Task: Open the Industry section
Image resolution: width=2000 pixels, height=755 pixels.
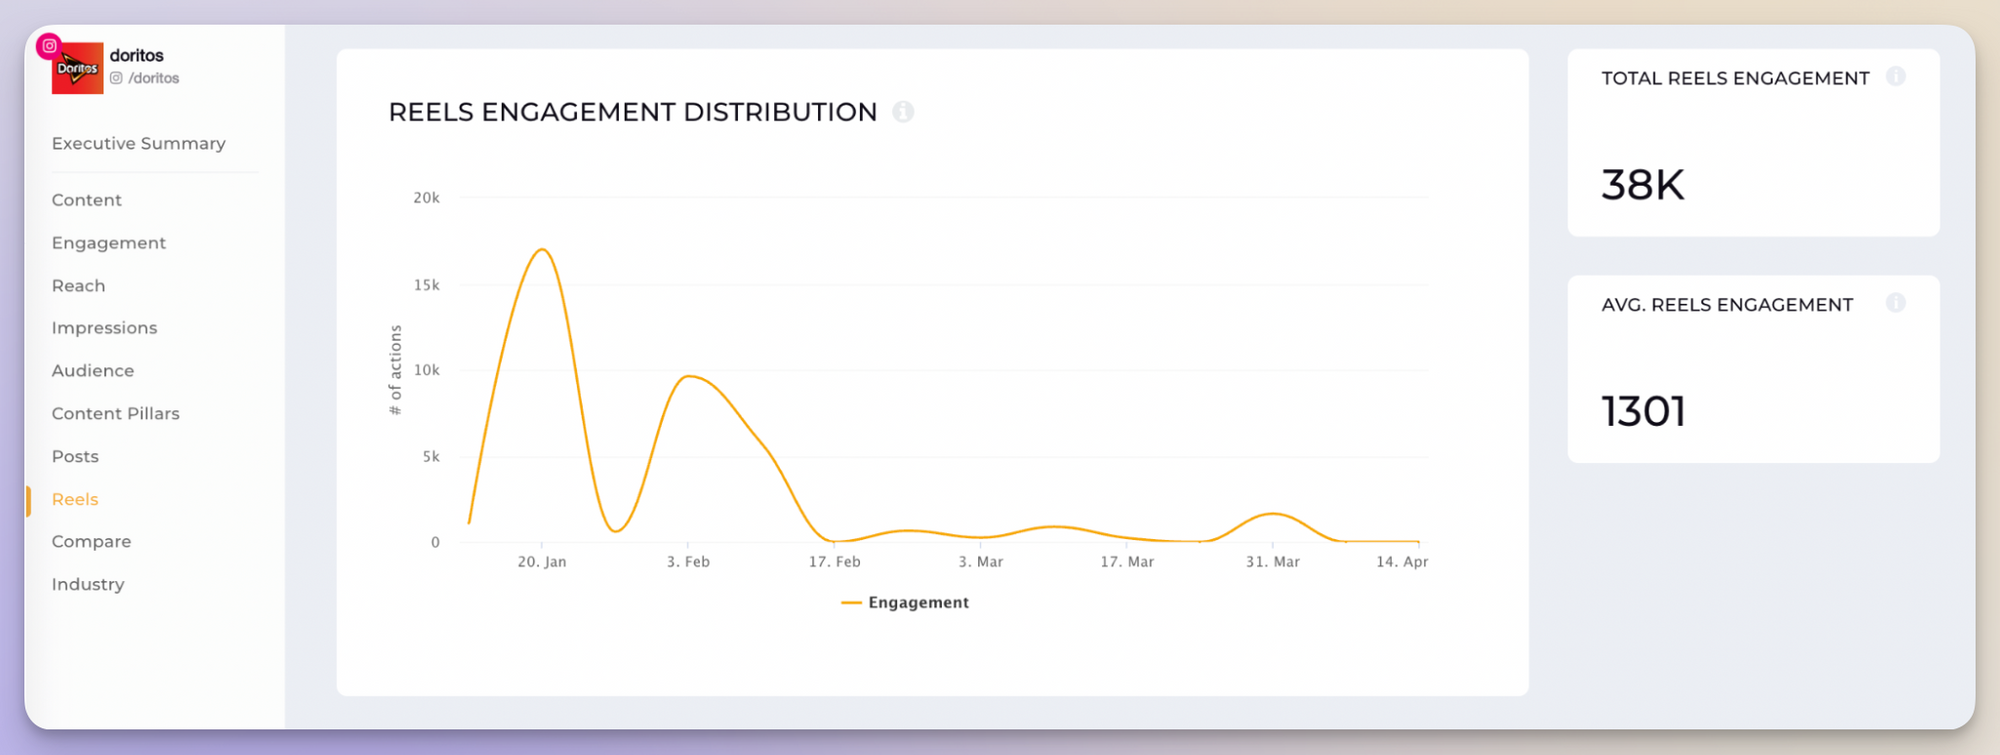Action: (x=88, y=584)
